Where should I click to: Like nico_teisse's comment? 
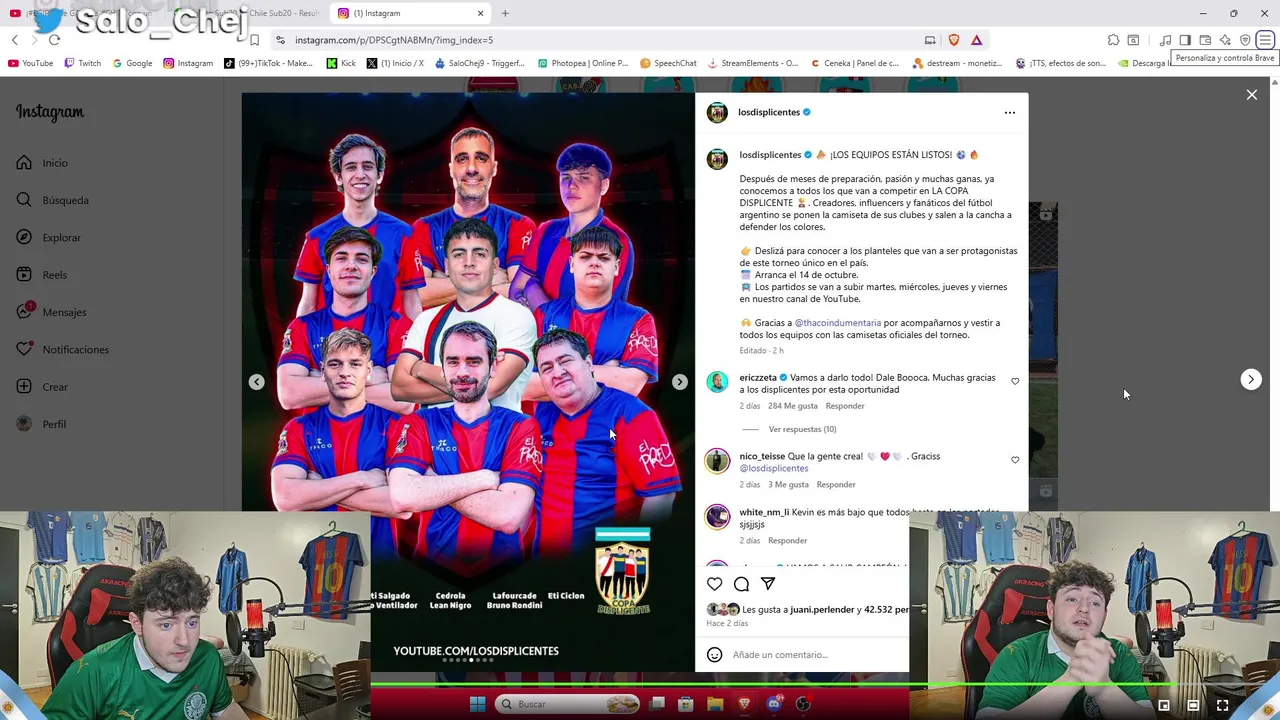[x=1015, y=460]
